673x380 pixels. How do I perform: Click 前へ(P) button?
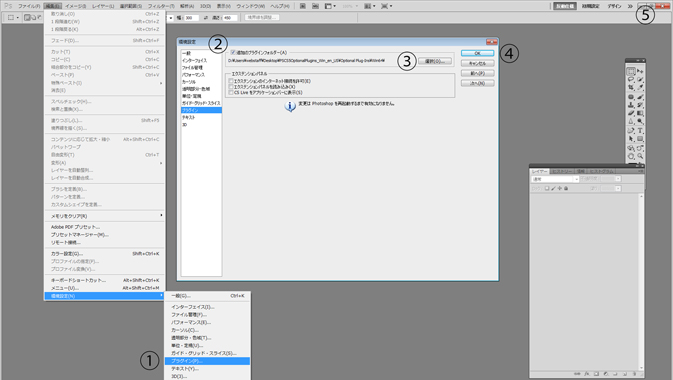pos(477,73)
